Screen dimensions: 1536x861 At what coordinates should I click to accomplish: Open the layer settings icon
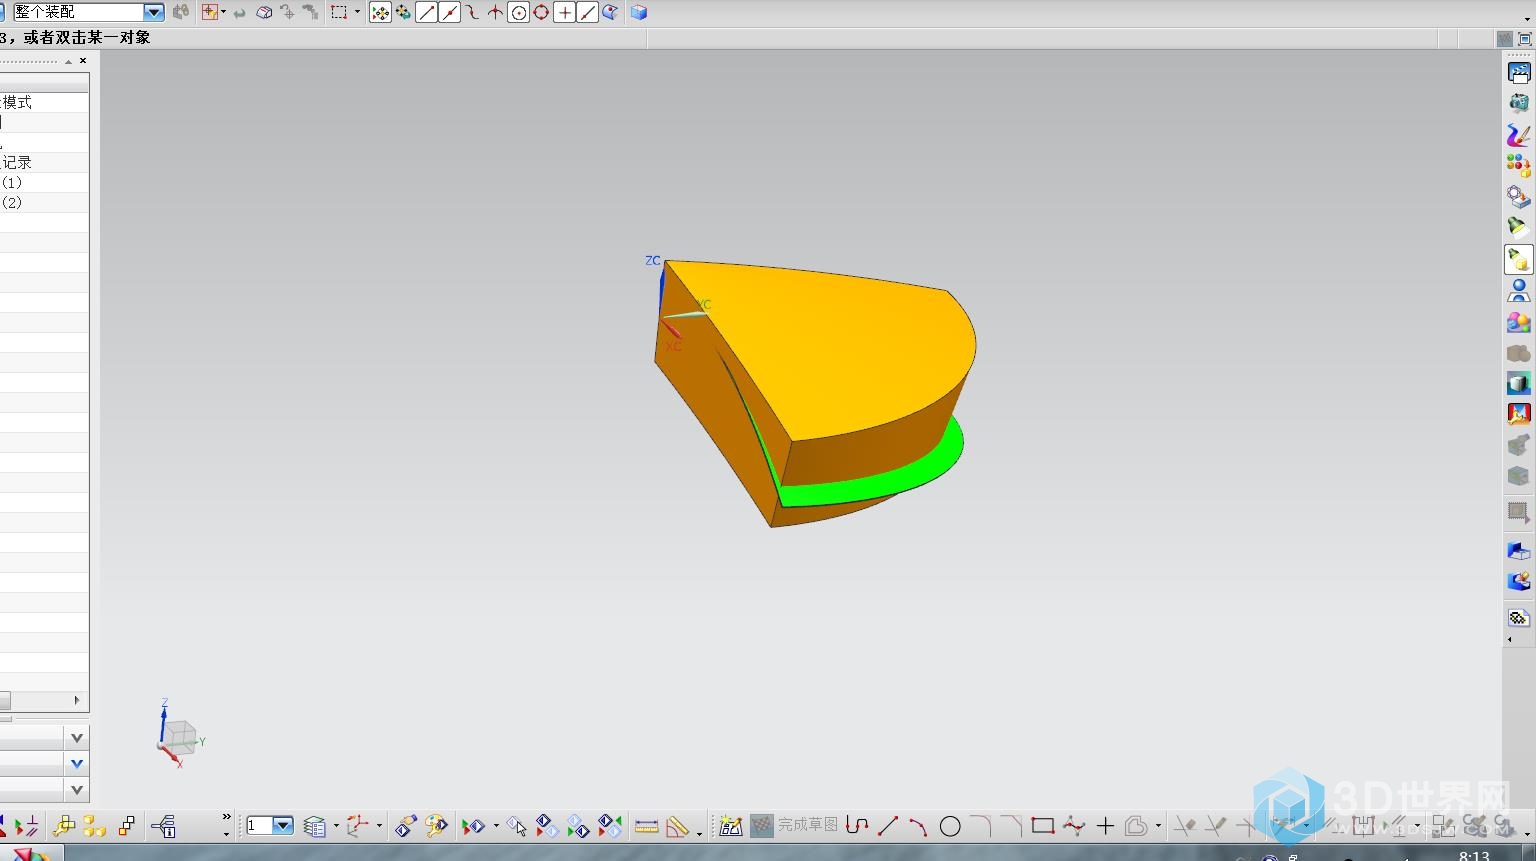pyautogui.click(x=315, y=826)
